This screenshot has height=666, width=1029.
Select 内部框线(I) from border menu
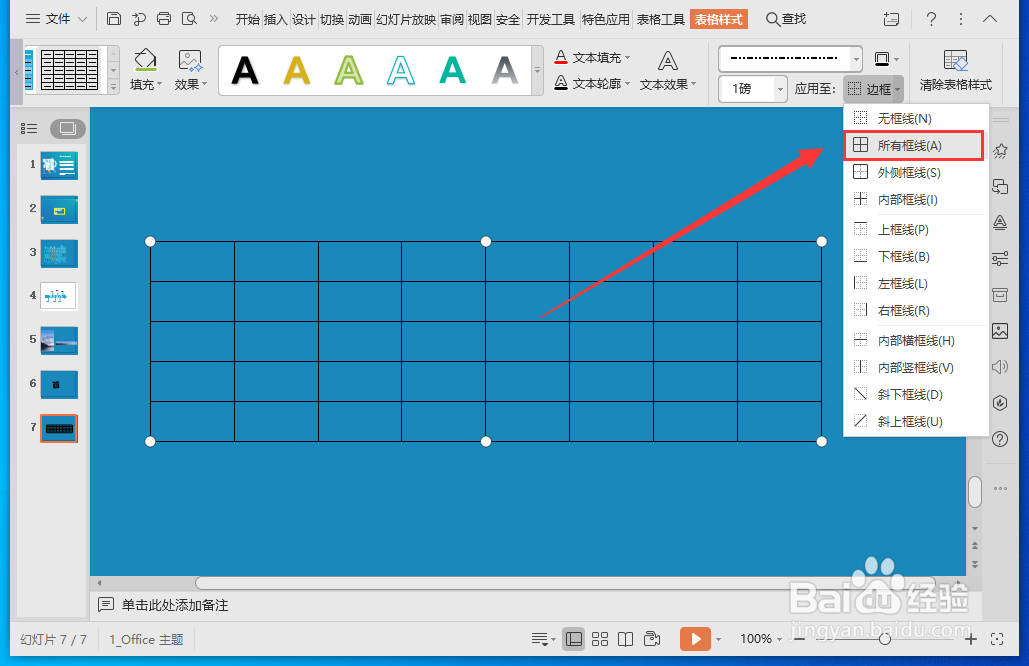point(915,199)
